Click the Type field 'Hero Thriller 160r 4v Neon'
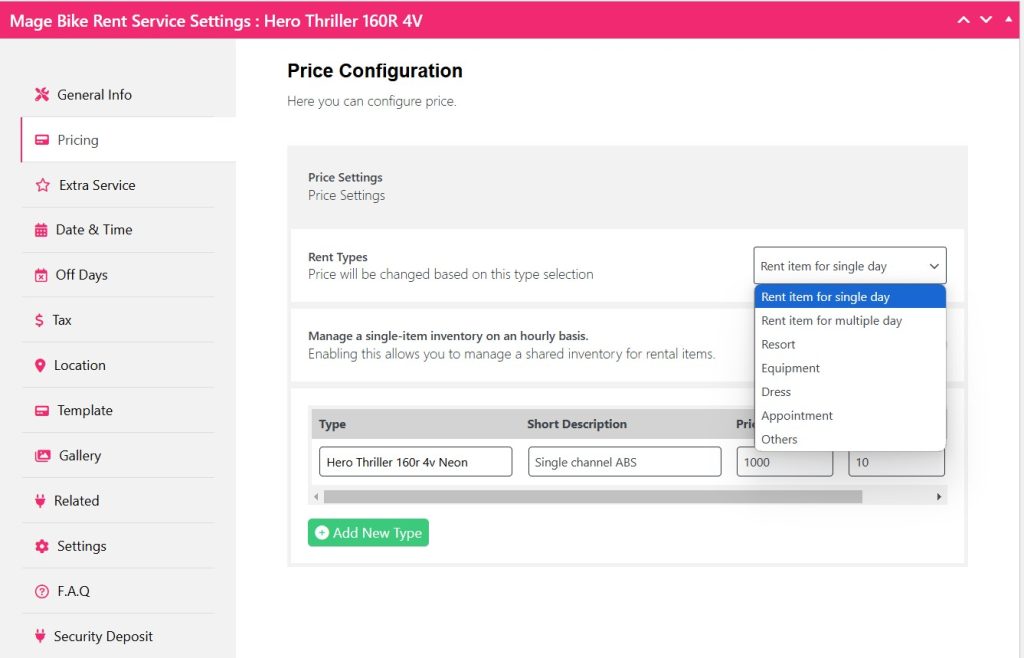Screen dimensions: 1024x658 click(415, 462)
